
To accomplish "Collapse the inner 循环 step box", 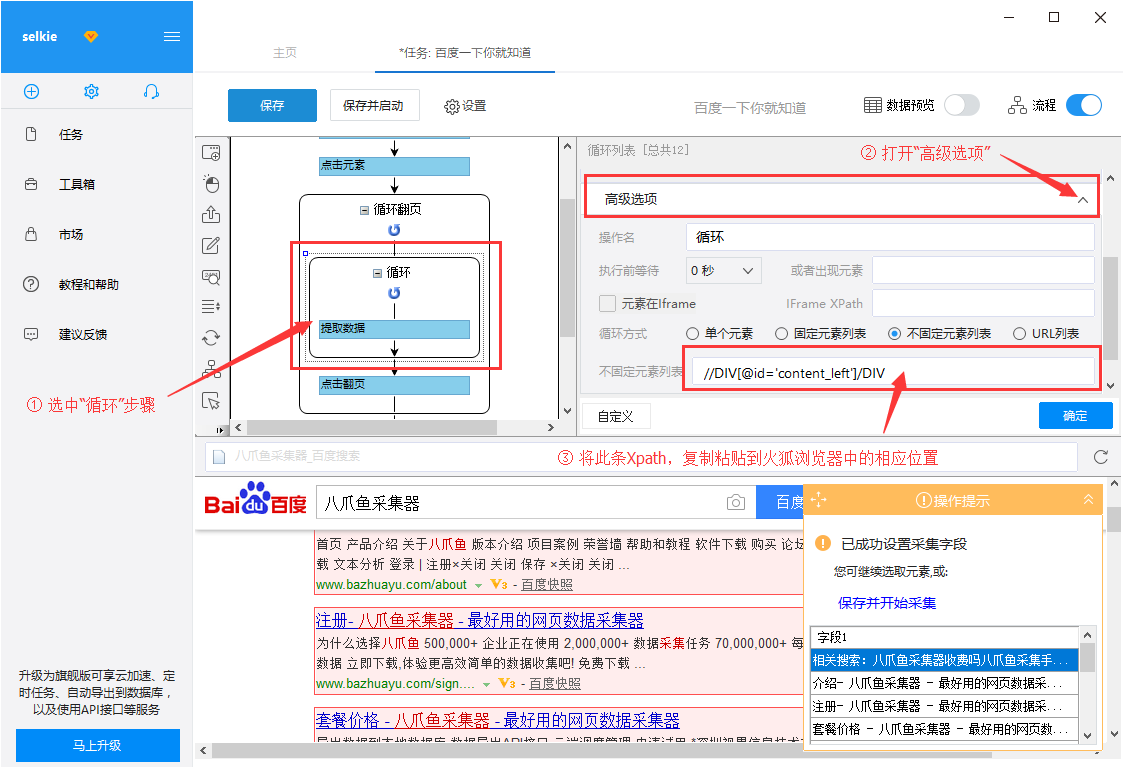I will click(x=377, y=273).
